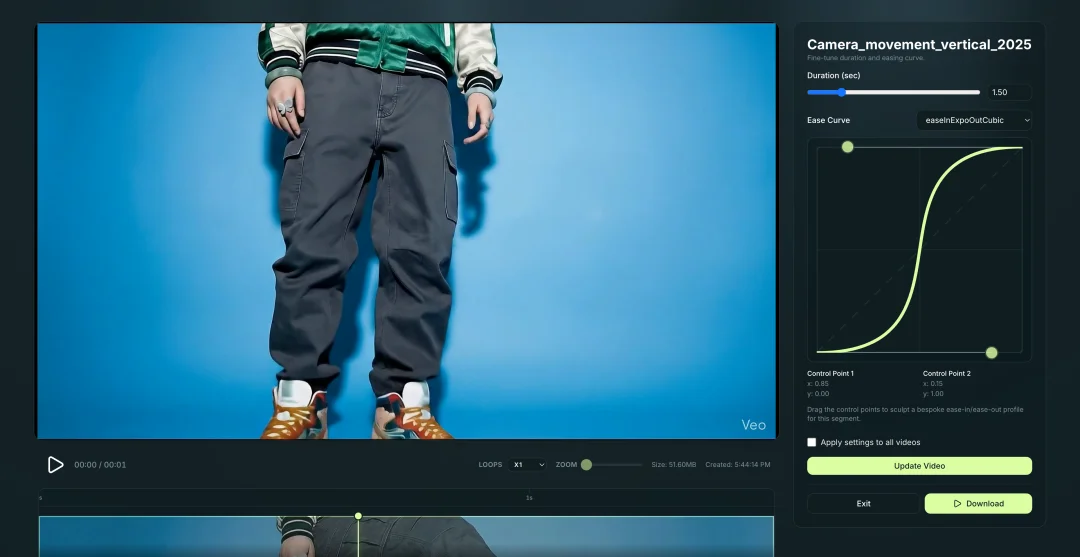Click the Veo watermark logo
The width and height of the screenshot is (1080, 557).
coord(753,425)
